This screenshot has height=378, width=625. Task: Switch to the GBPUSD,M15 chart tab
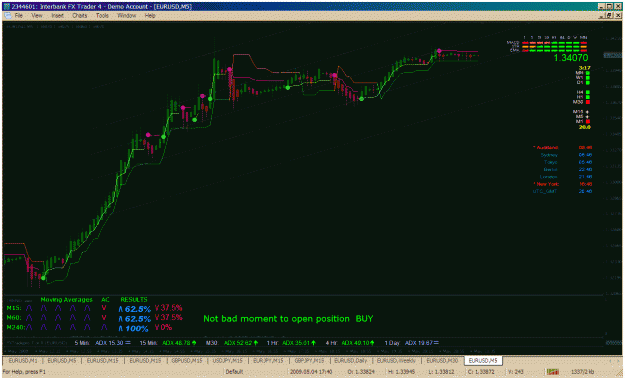tap(187, 360)
